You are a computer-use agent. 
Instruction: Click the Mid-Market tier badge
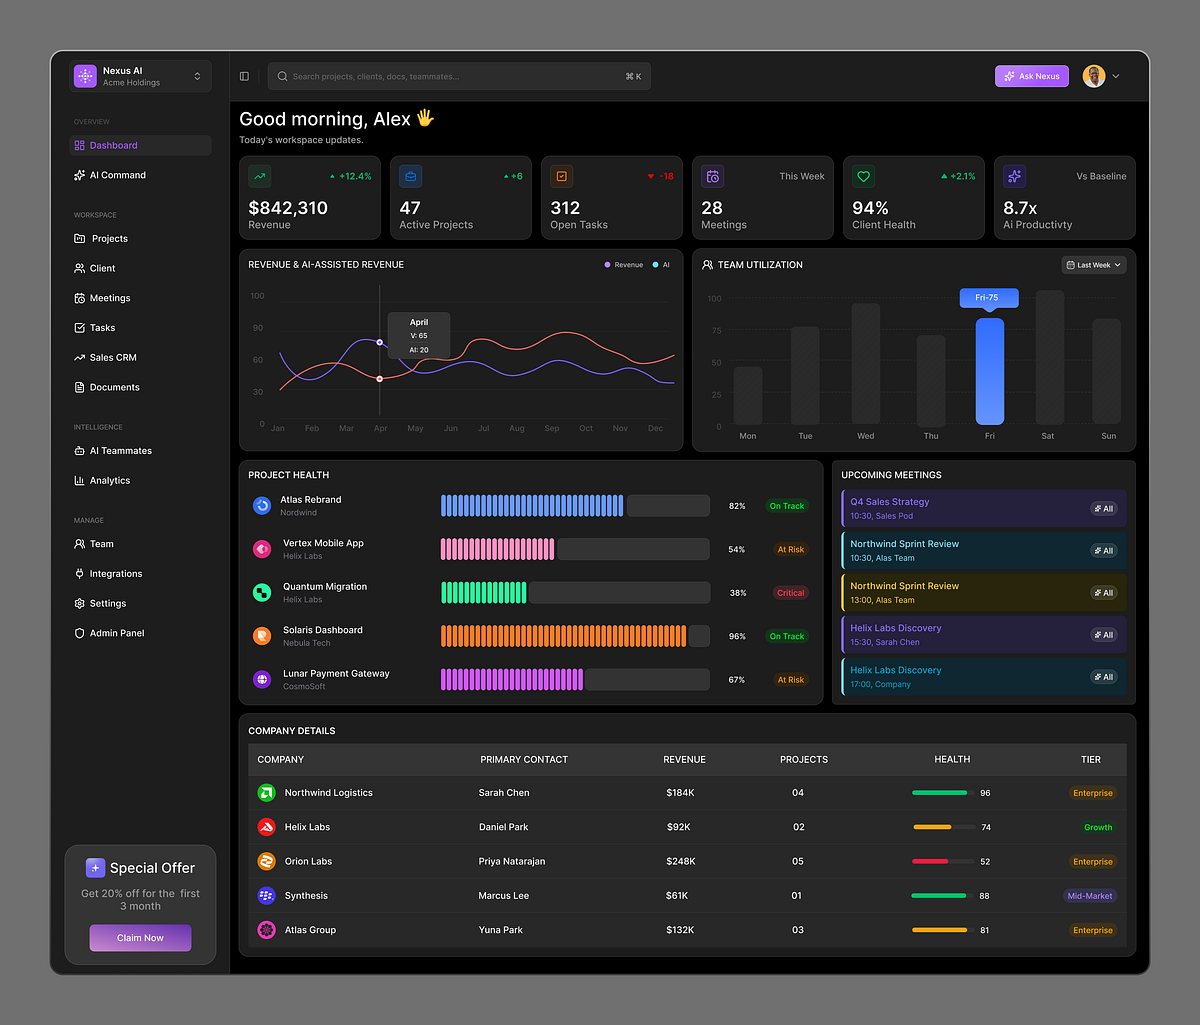1090,896
